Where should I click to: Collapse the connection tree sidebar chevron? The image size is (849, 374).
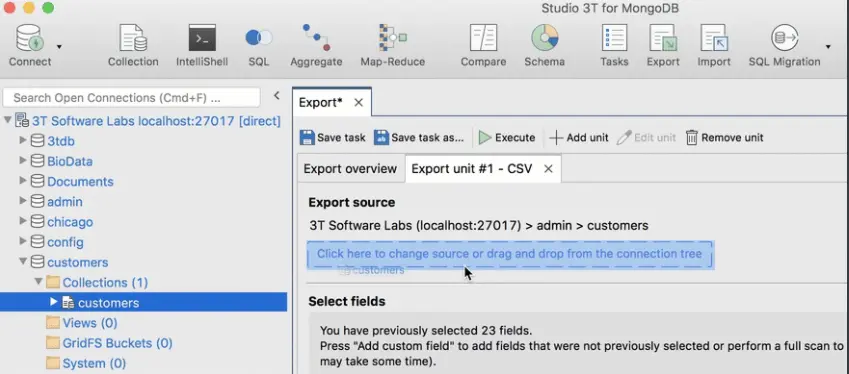(277, 95)
